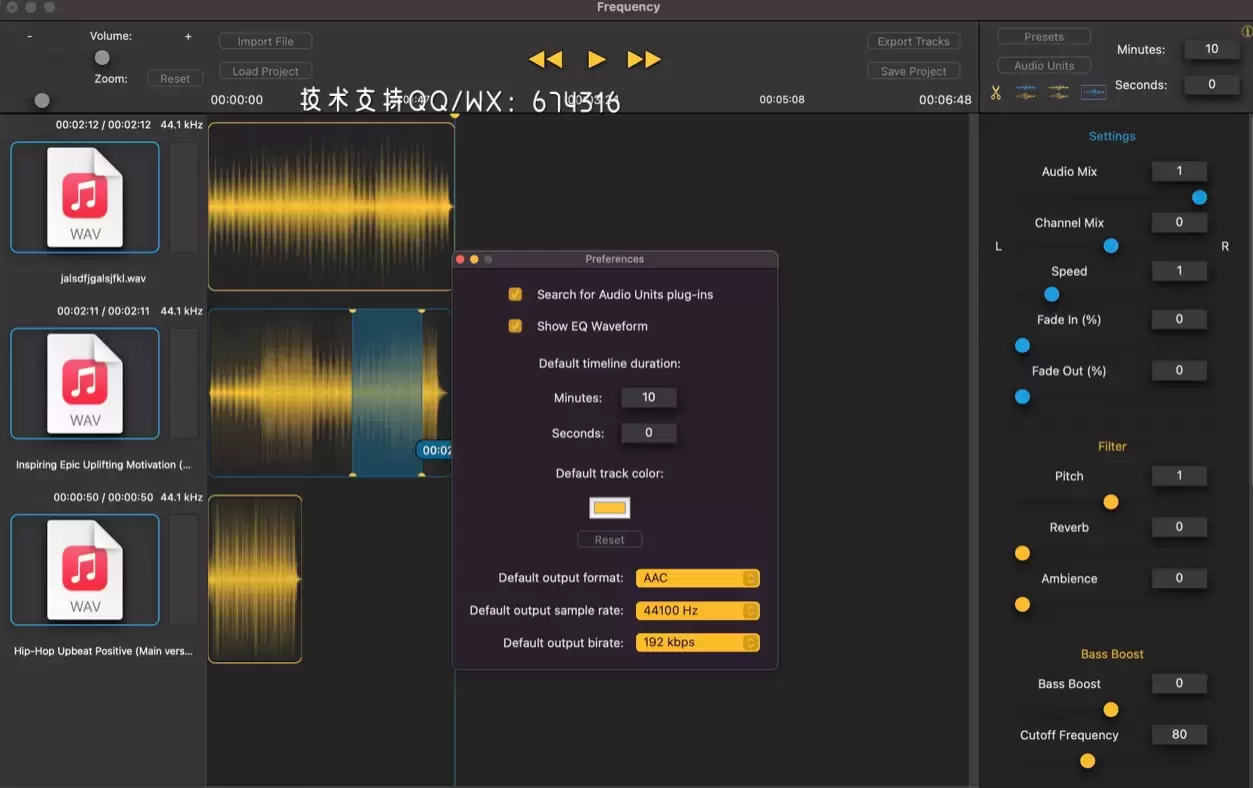This screenshot has width=1253, height=788.
Task: Enable Search for Audio Units plug-ins
Action: 514,294
